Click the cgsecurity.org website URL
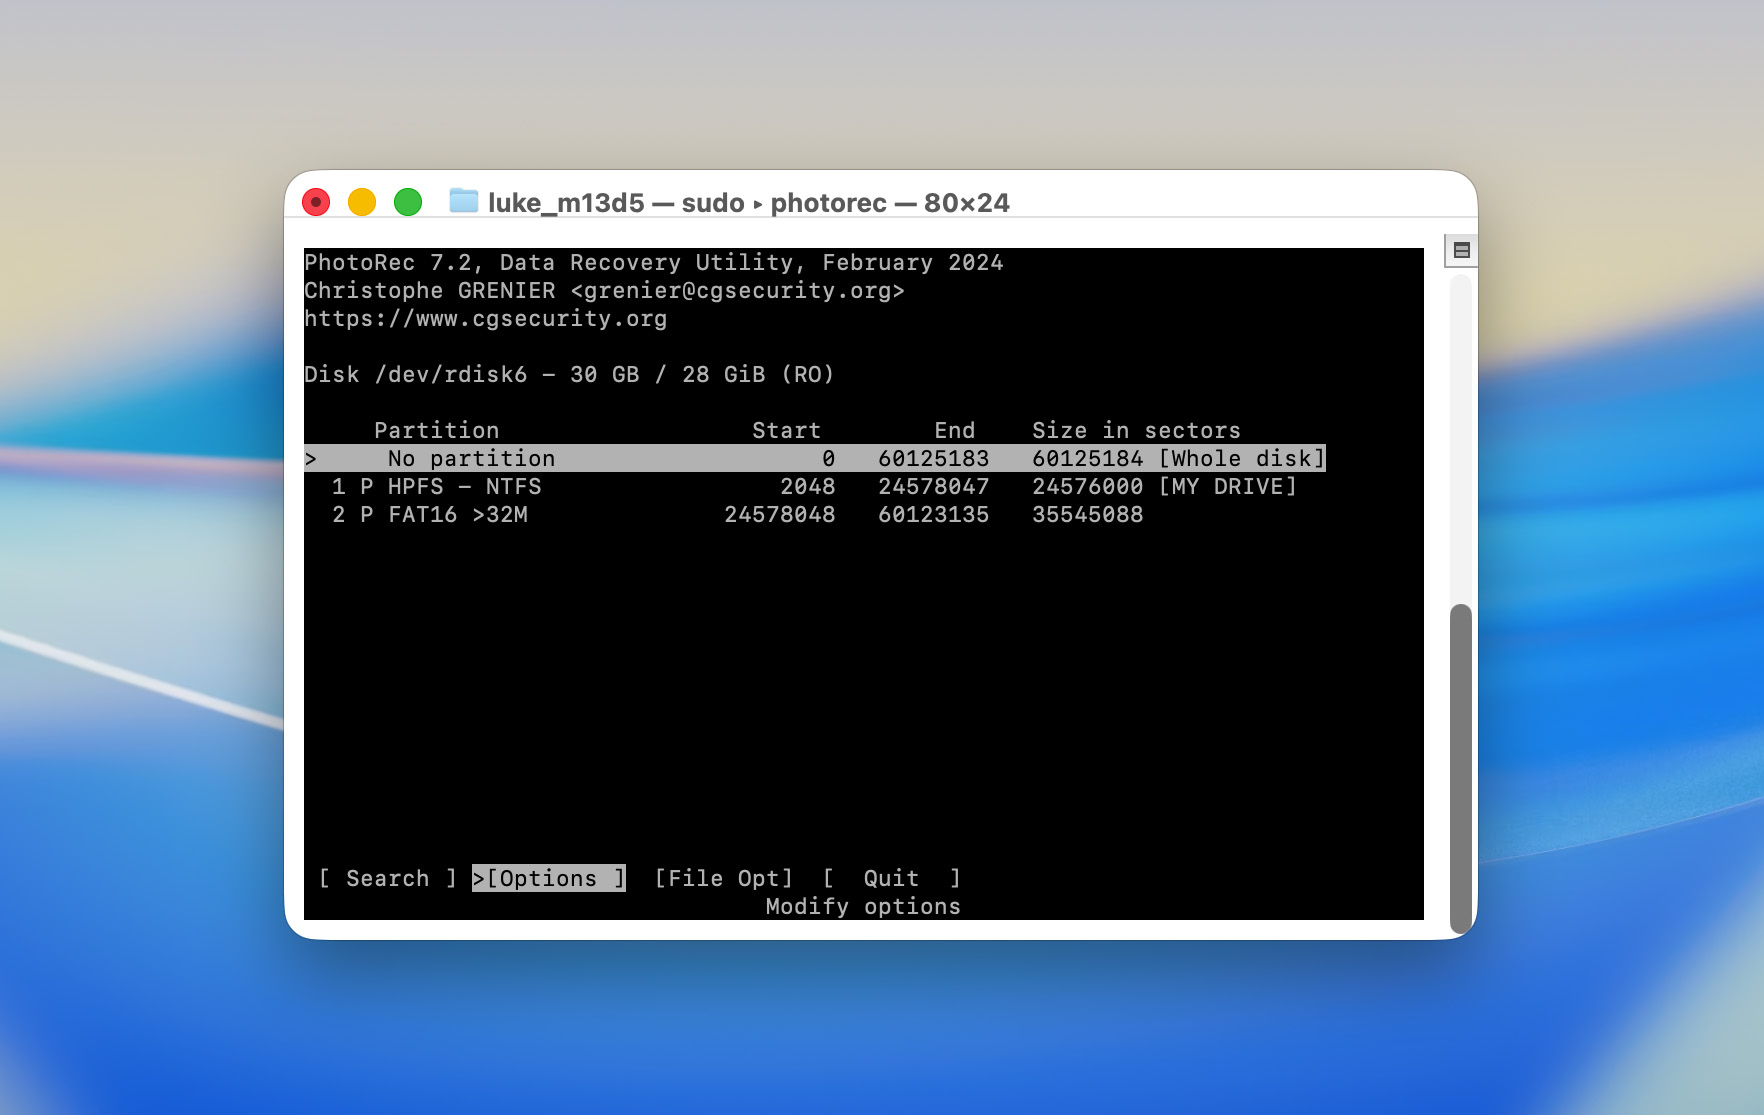 coord(486,318)
